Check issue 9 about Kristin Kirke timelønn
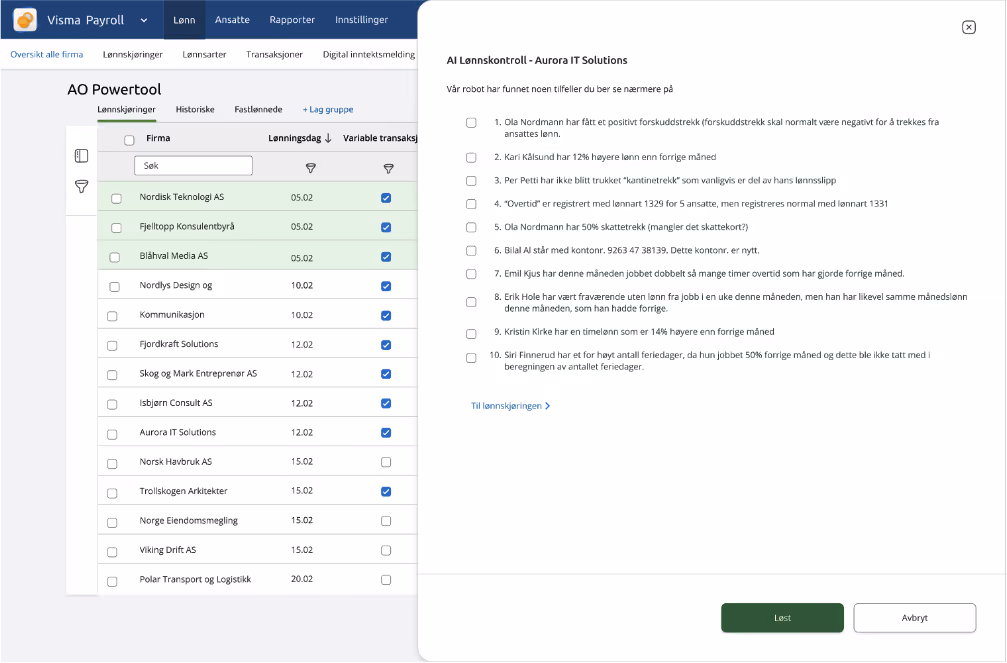The height and width of the screenshot is (663, 1007). [471, 334]
